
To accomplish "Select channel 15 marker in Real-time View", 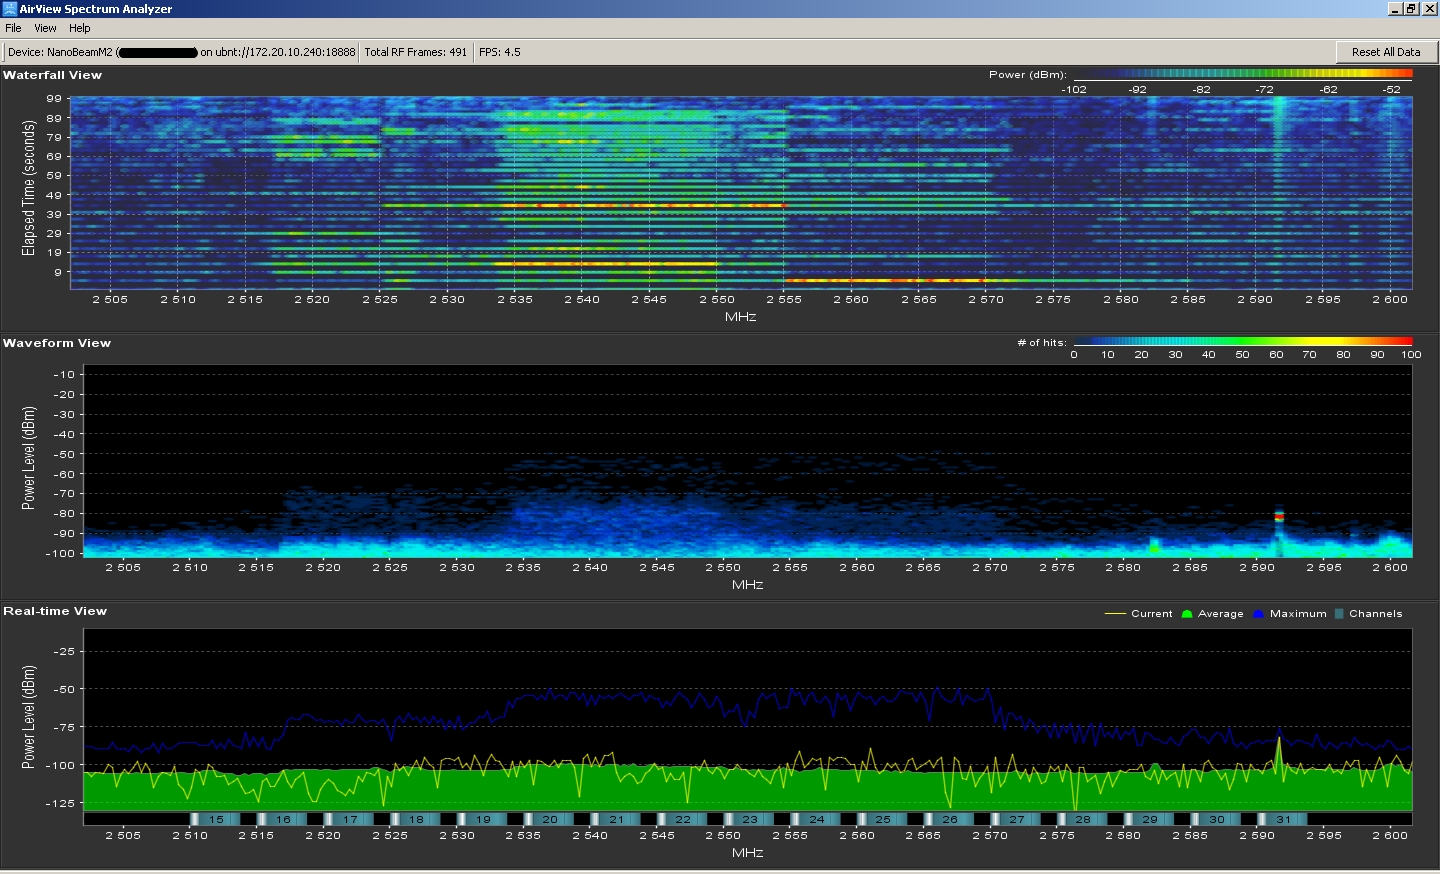I will [x=216, y=819].
